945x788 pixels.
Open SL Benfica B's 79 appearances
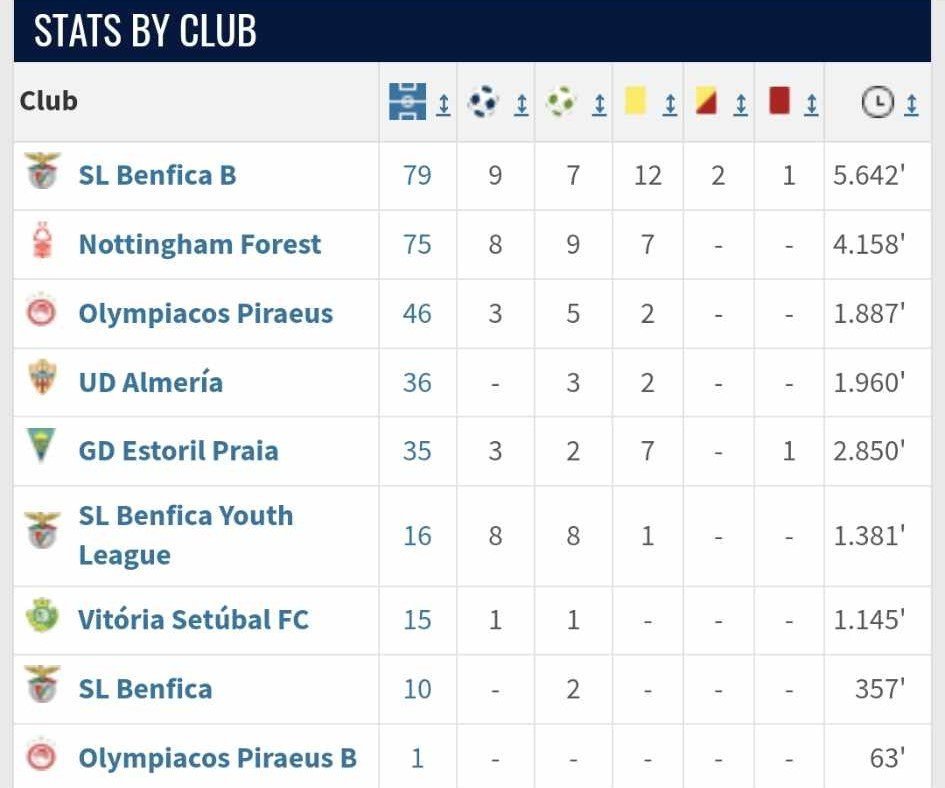point(417,175)
